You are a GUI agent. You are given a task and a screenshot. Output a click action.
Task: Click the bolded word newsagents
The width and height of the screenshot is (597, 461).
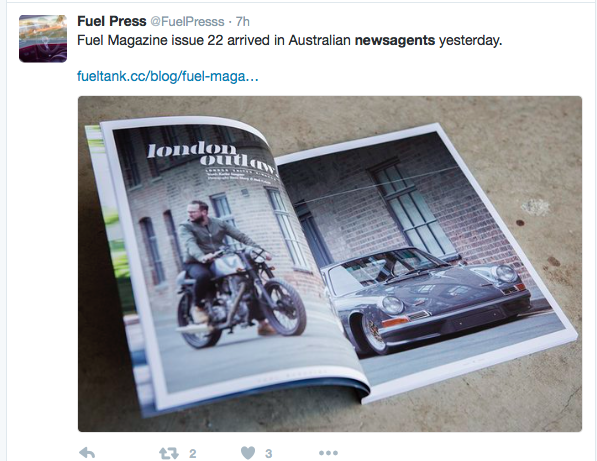tap(395, 40)
